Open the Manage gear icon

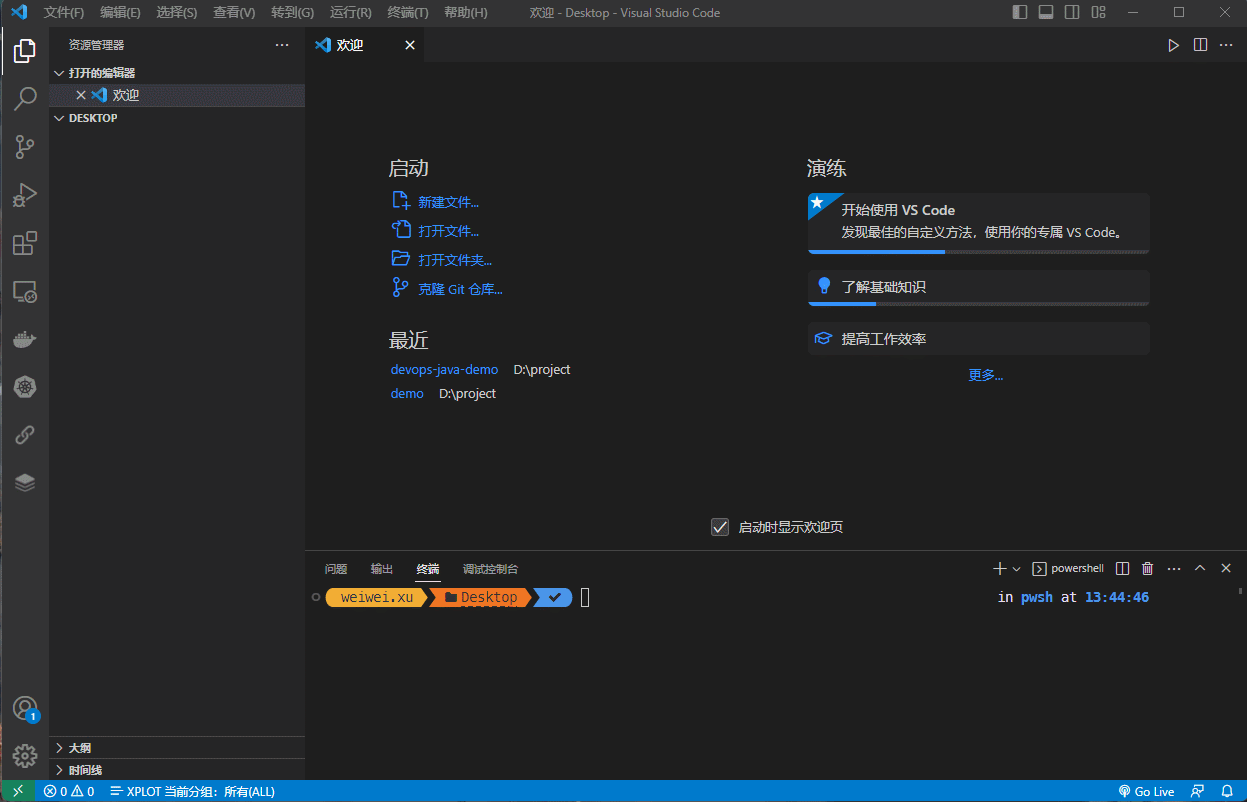(x=25, y=755)
